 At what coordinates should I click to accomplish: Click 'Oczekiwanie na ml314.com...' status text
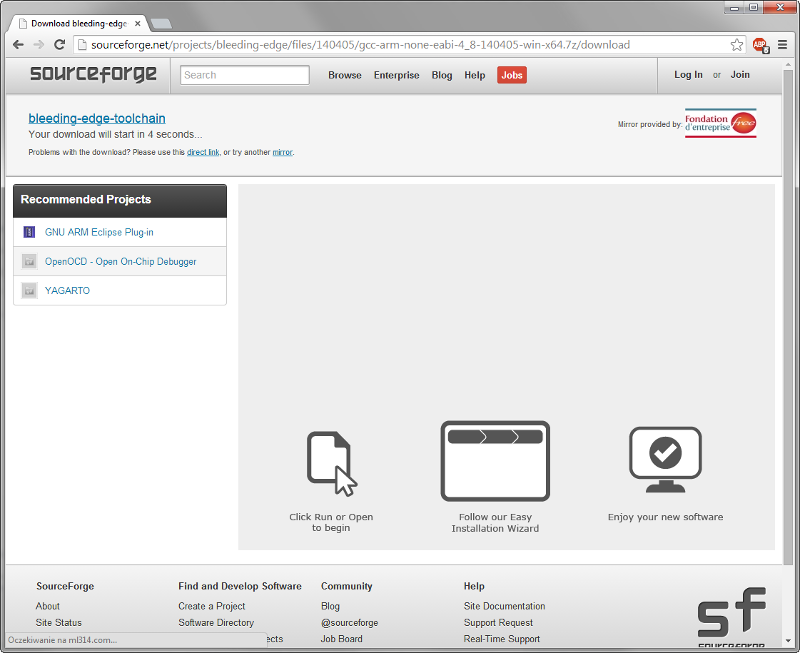click(62, 640)
